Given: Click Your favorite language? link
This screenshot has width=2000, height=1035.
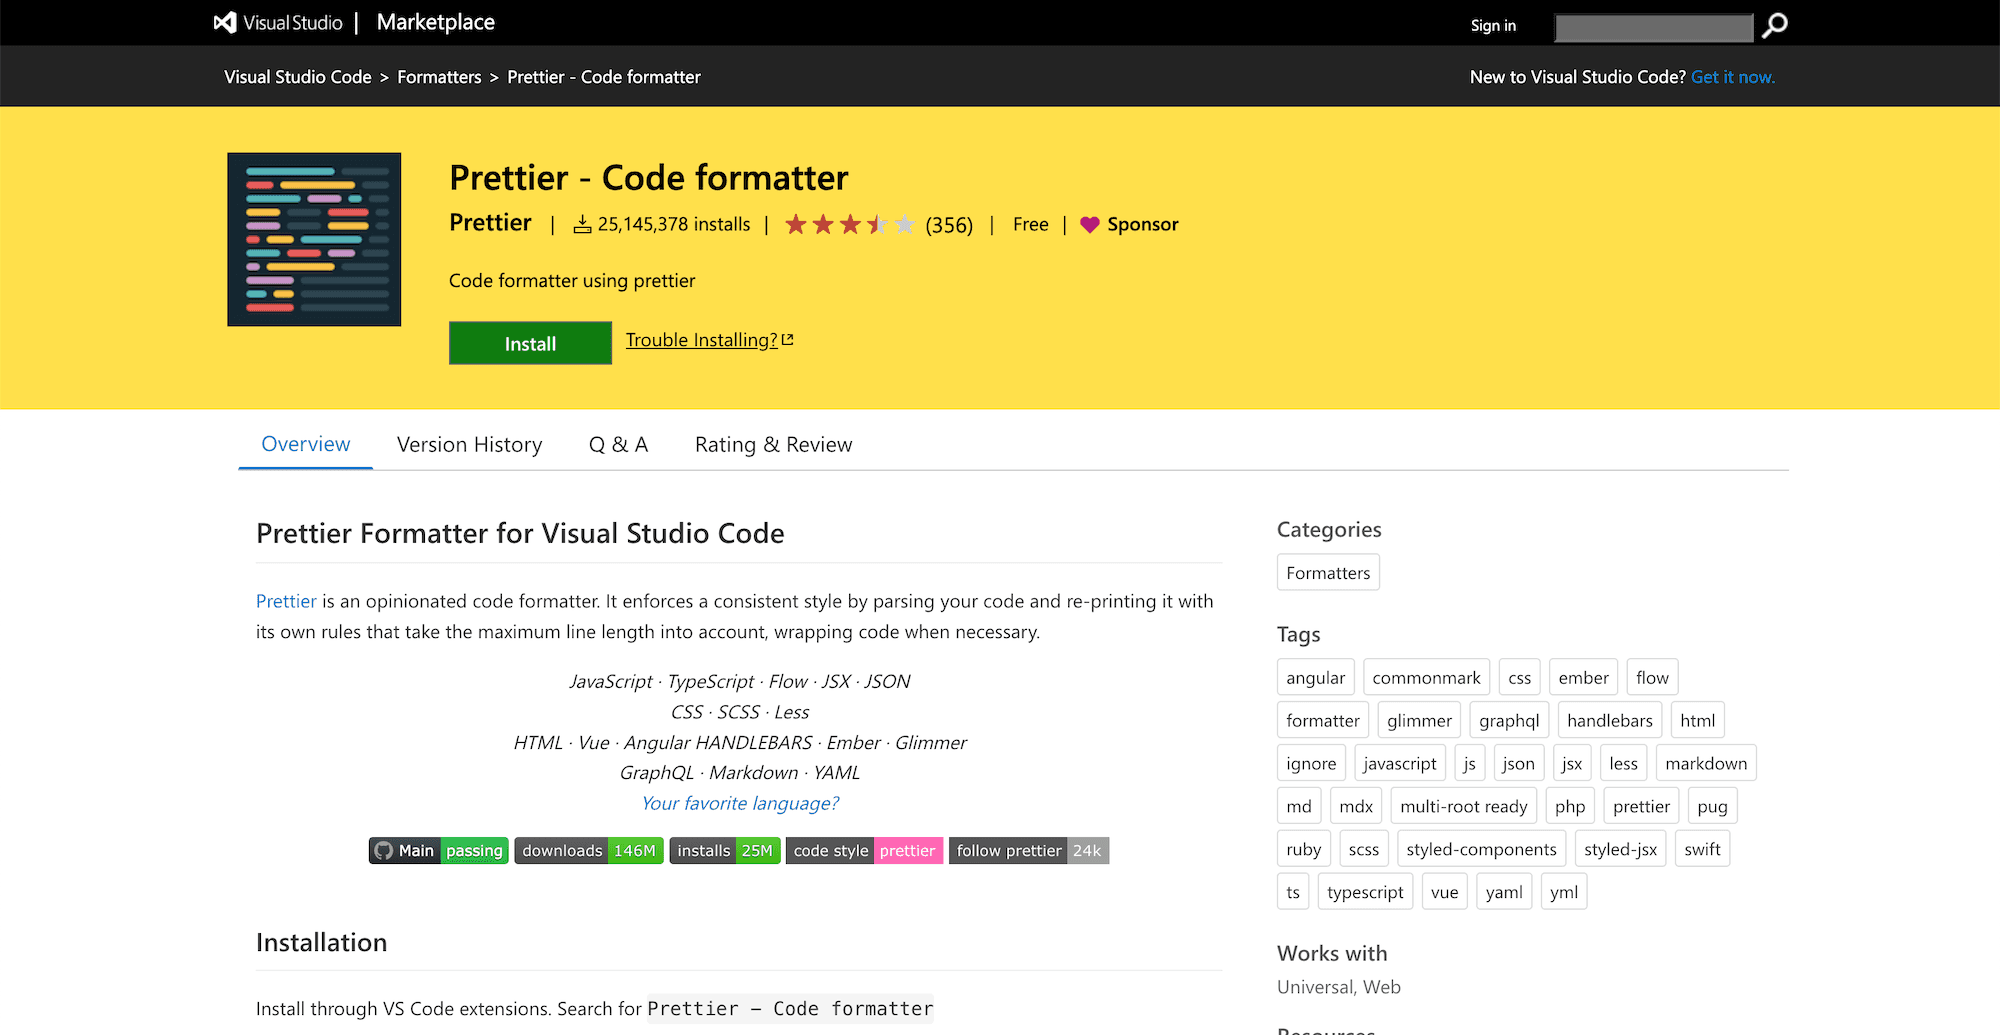Looking at the screenshot, I should coord(740,803).
